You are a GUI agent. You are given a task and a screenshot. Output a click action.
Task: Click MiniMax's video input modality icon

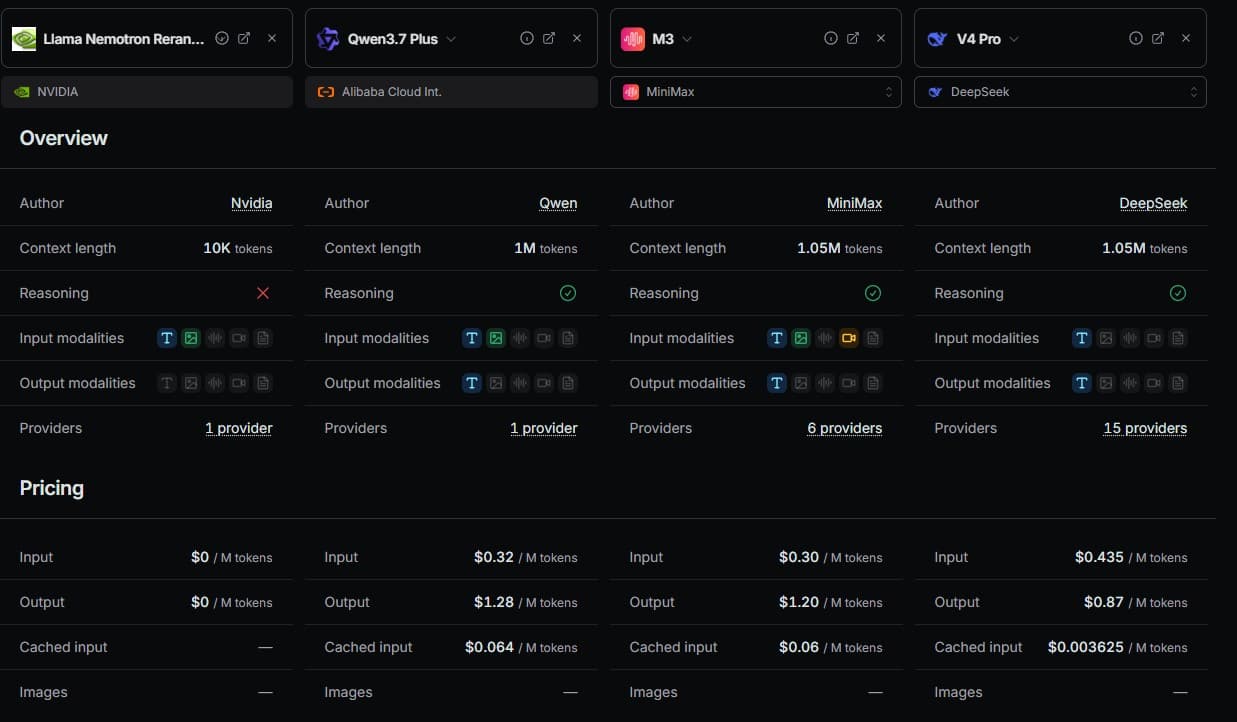click(849, 338)
